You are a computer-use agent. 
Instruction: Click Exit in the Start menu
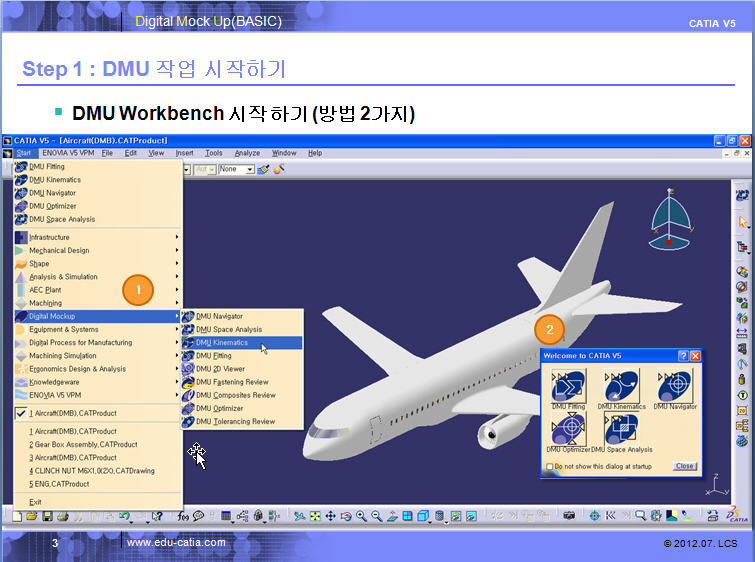tap(36, 502)
